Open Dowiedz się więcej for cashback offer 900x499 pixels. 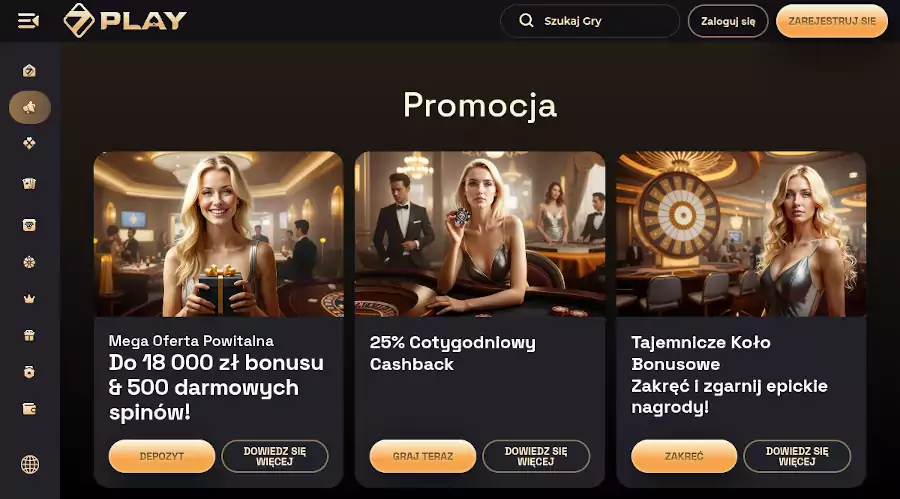(x=536, y=457)
